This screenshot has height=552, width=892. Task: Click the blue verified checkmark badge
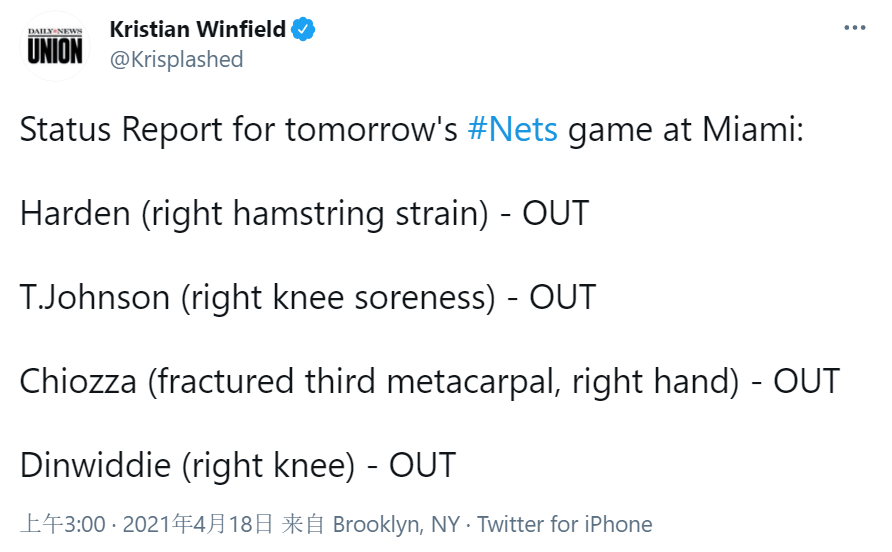(303, 29)
